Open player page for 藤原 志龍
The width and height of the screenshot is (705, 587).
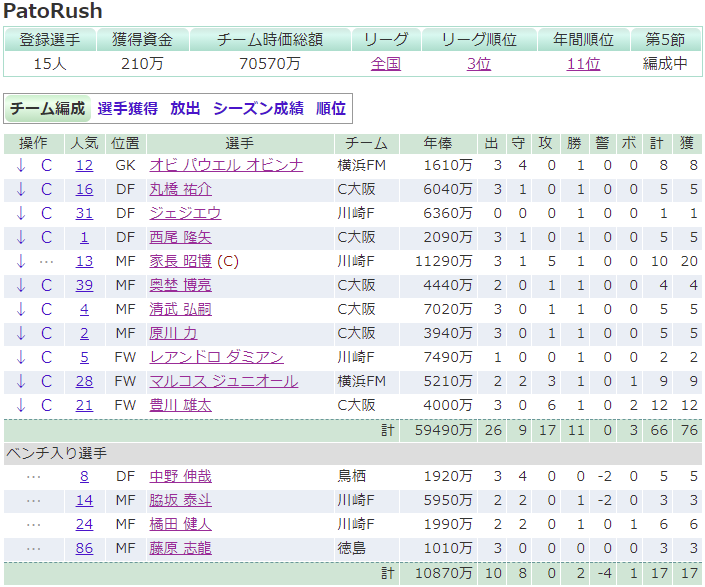pyautogui.click(x=180, y=548)
